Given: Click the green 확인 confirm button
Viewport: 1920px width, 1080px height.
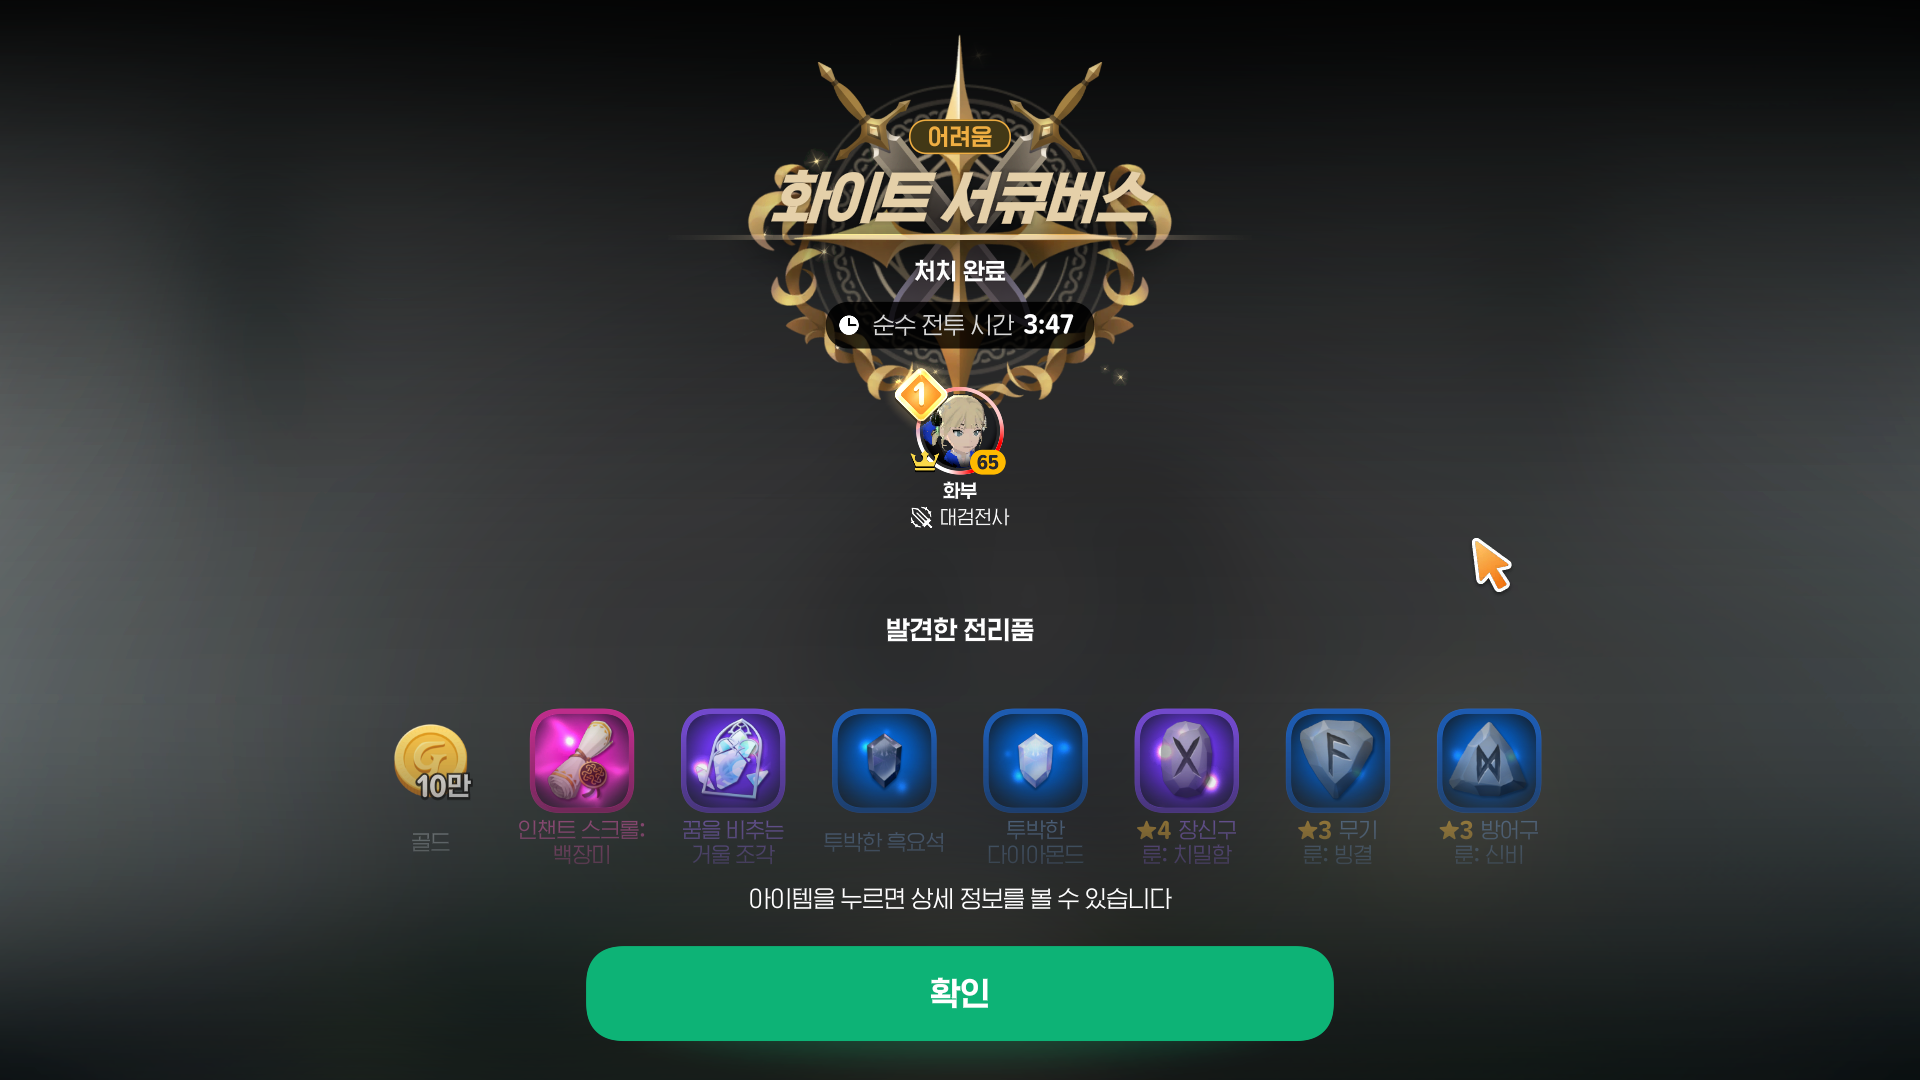Looking at the screenshot, I should pos(959,993).
